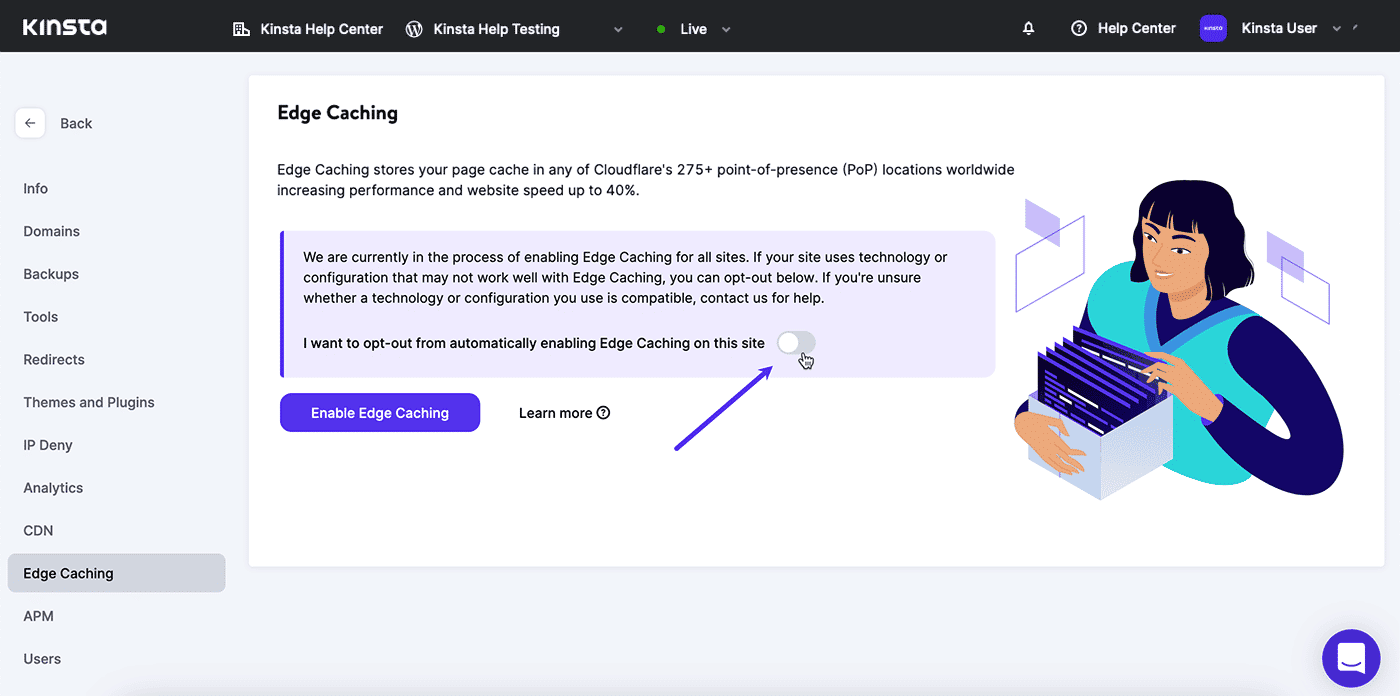The width and height of the screenshot is (1400, 696).
Task: Click the Help Center question mark icon
Action: pos(1078,28)
